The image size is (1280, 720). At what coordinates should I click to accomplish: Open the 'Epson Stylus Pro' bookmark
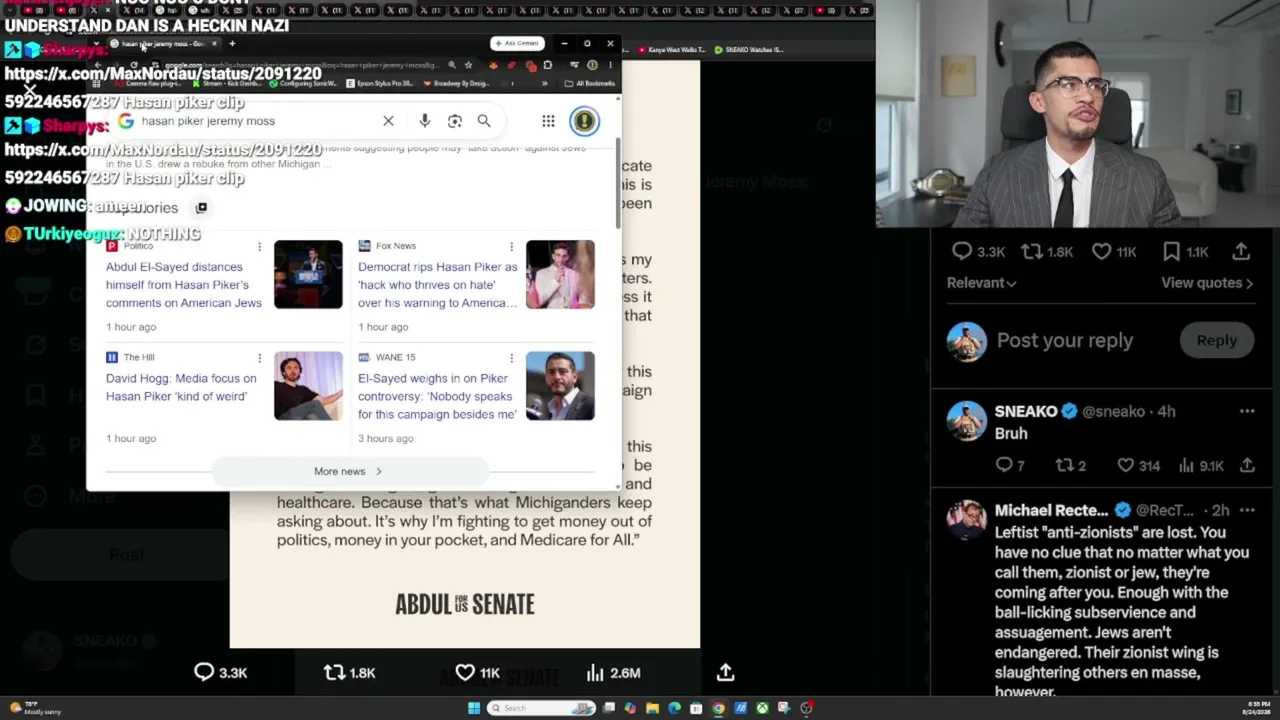click(382, 83)
